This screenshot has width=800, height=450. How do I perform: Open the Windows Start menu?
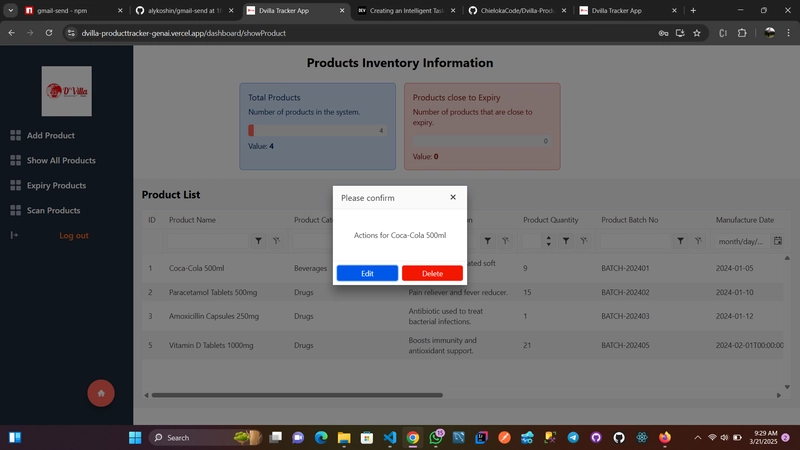[135, 437]
